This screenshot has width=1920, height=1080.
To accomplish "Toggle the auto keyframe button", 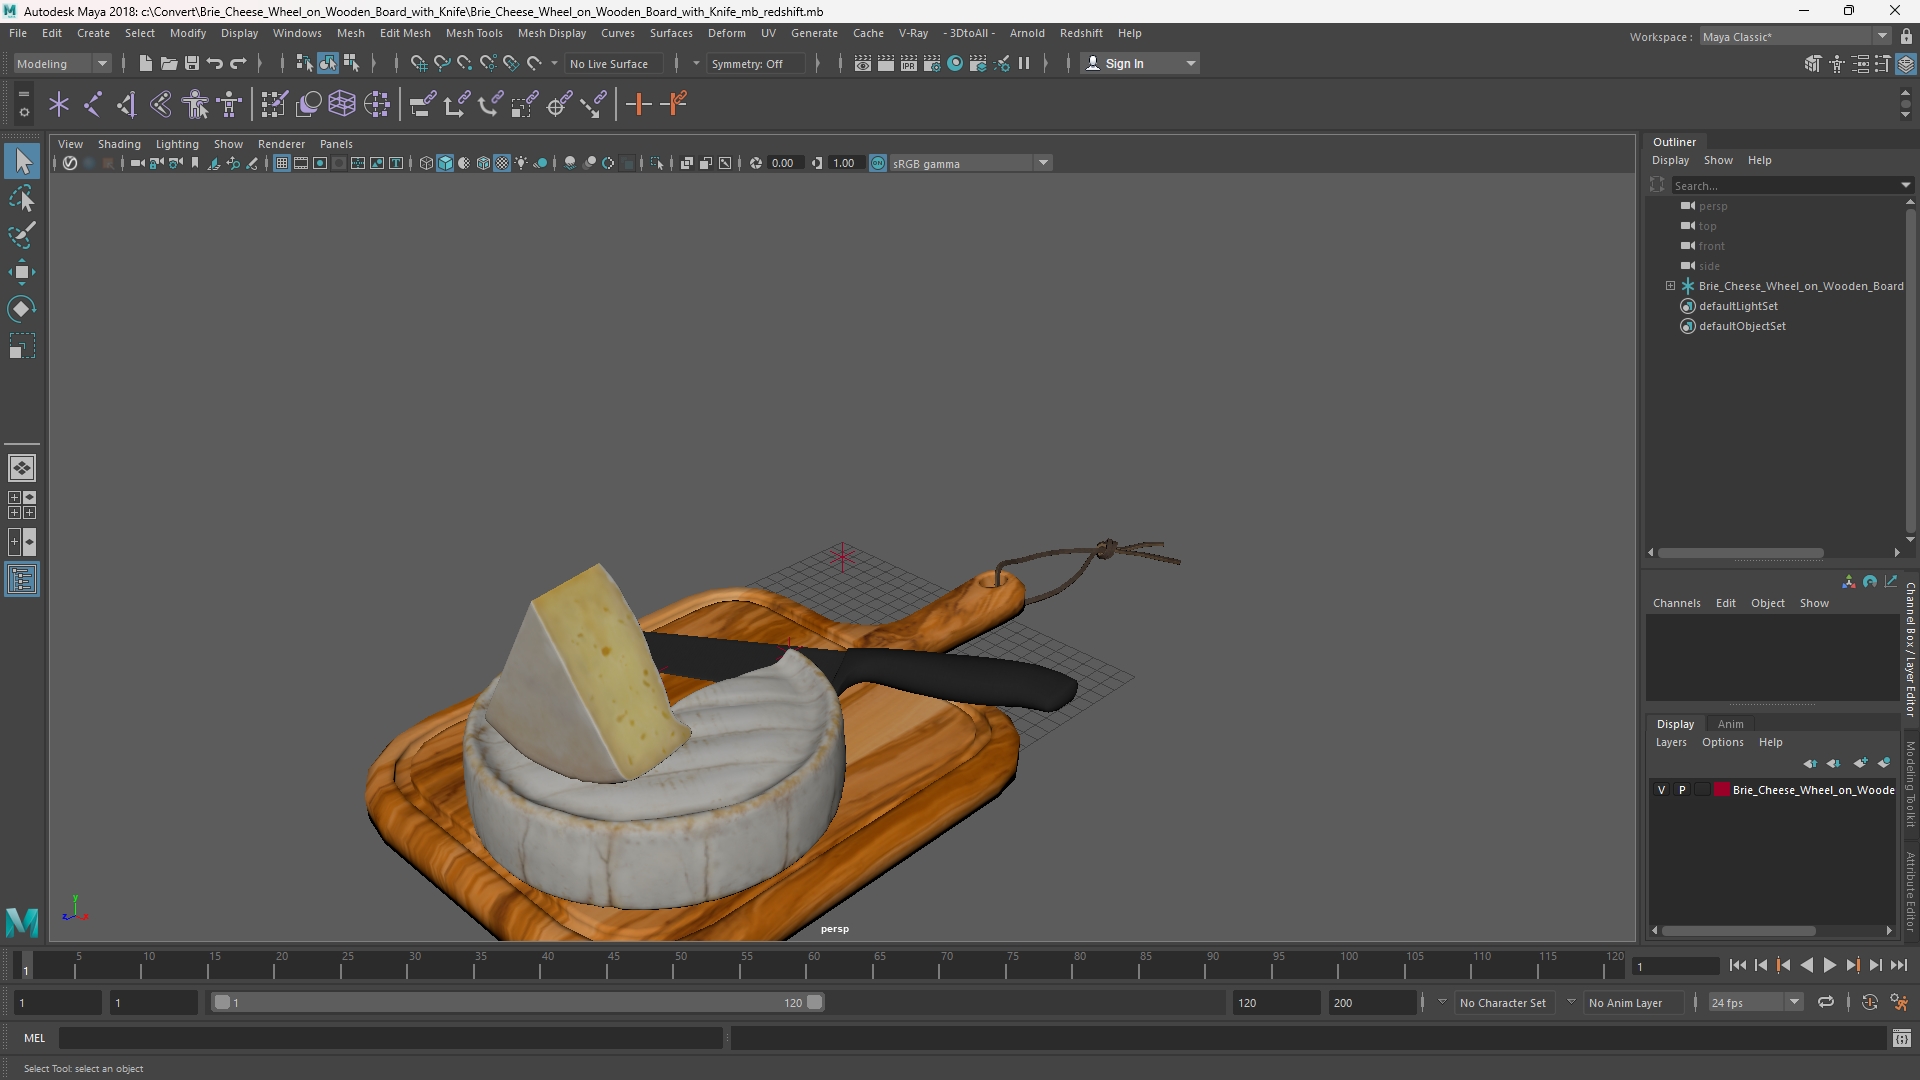I will (x=1869, y=1002).
